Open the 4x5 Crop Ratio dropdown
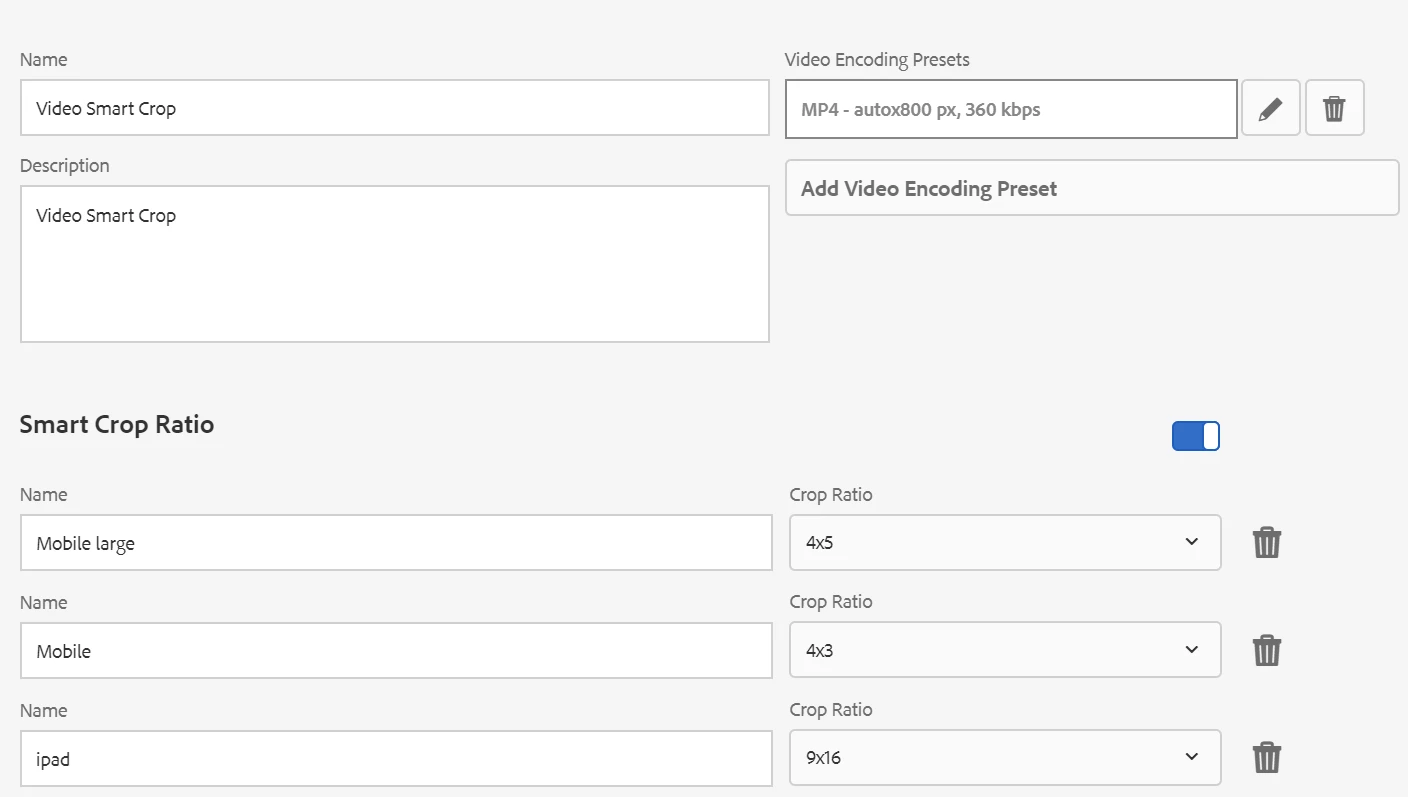 click(1004, 543)
